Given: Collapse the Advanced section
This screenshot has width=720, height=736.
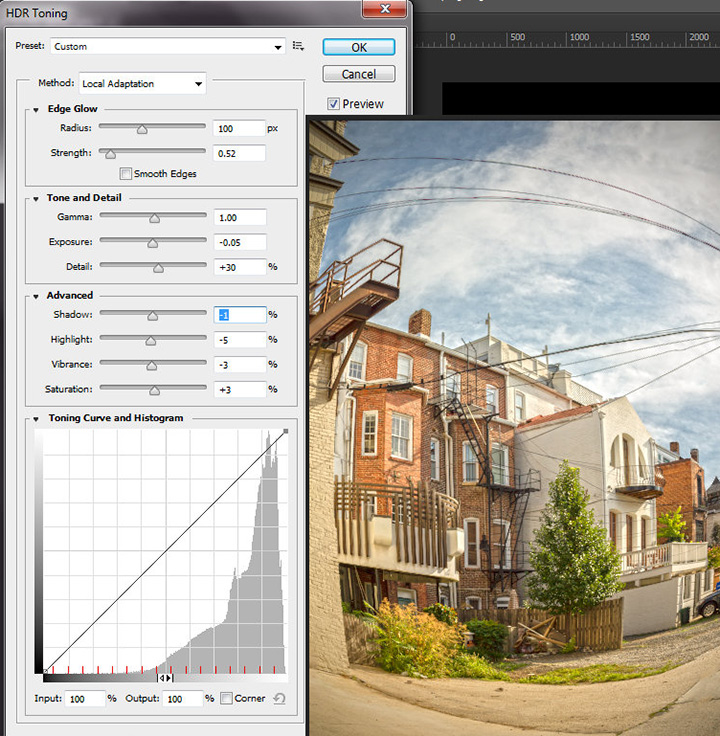Looking at the screenshot, I should [37, 295].
